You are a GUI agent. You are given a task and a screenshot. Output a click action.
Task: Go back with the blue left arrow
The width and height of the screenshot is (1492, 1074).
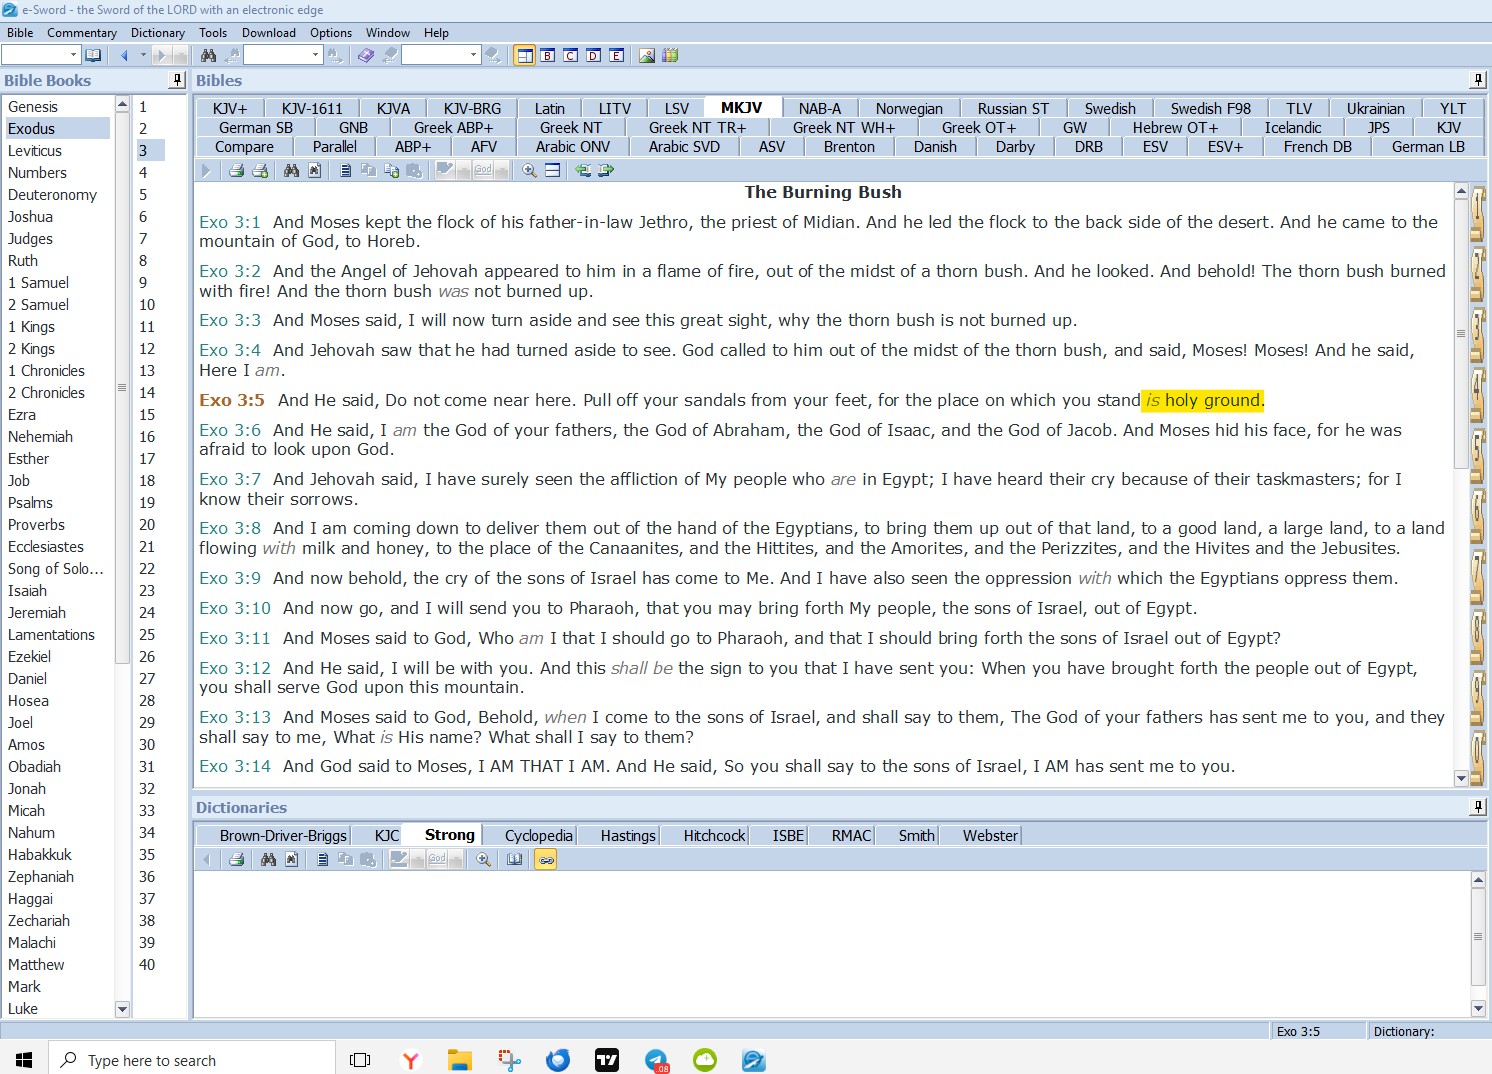pos(125,55)
